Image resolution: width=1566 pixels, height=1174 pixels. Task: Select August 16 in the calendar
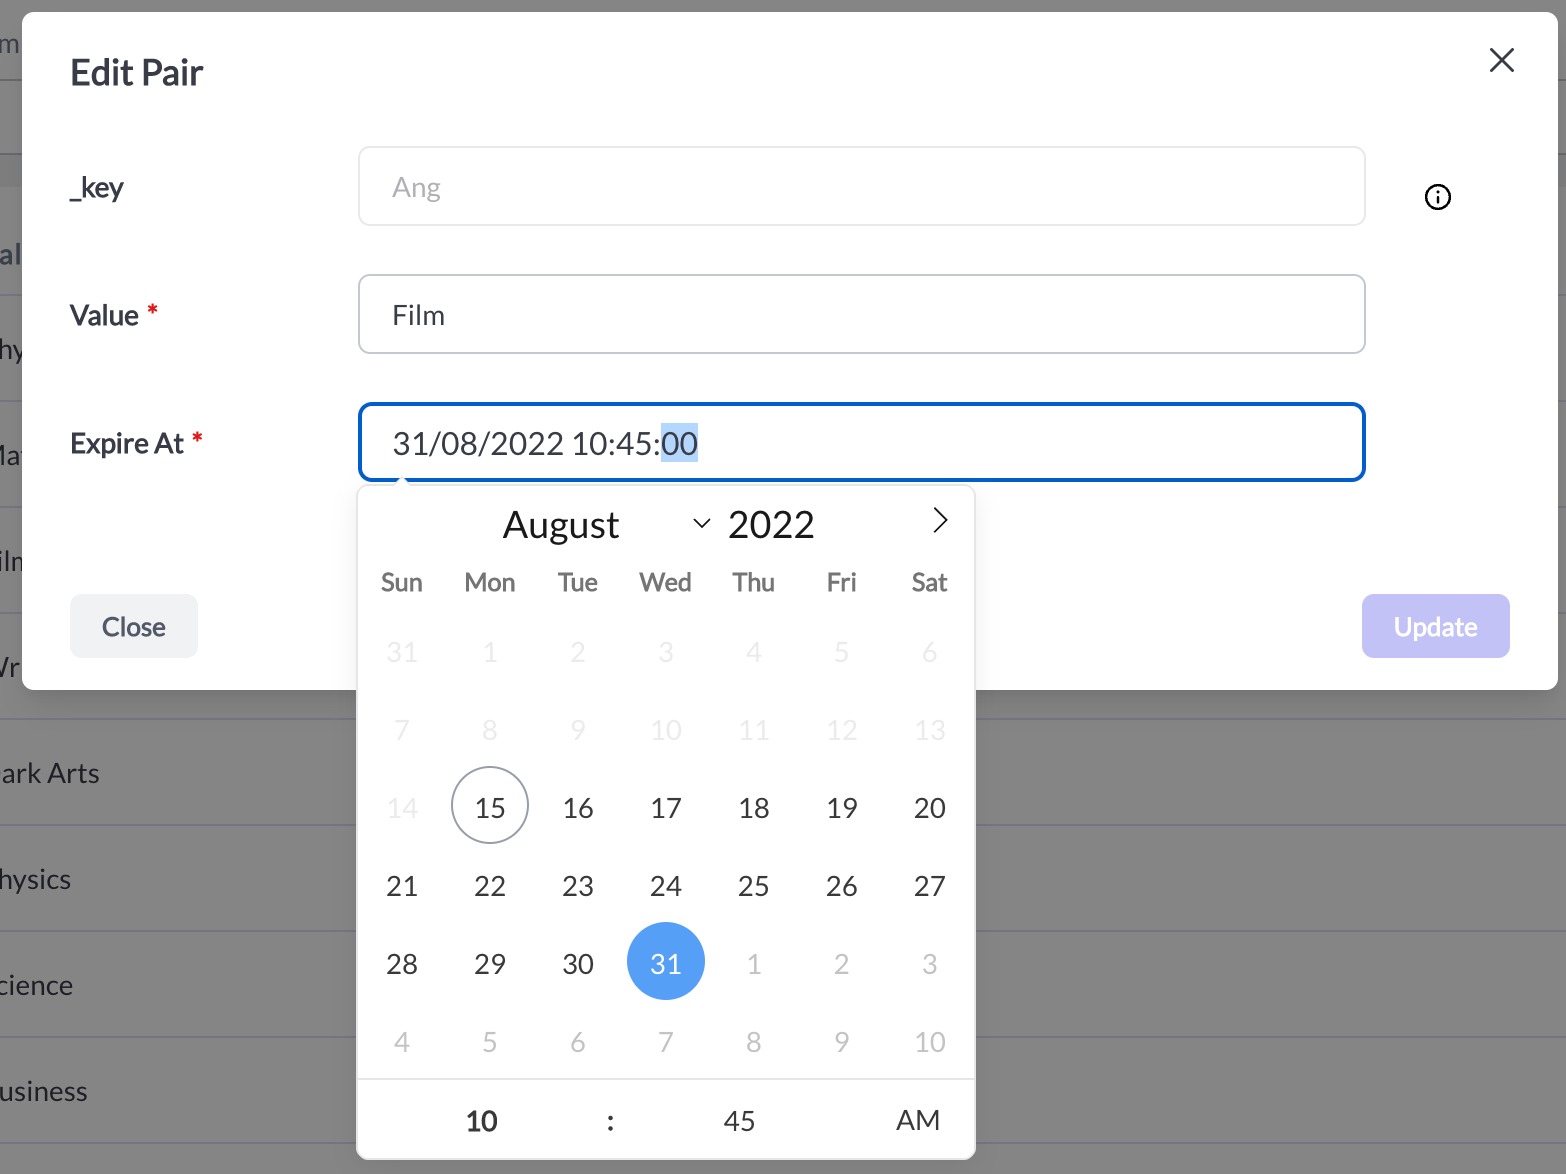pyautogui.click(x=578, y=806)
